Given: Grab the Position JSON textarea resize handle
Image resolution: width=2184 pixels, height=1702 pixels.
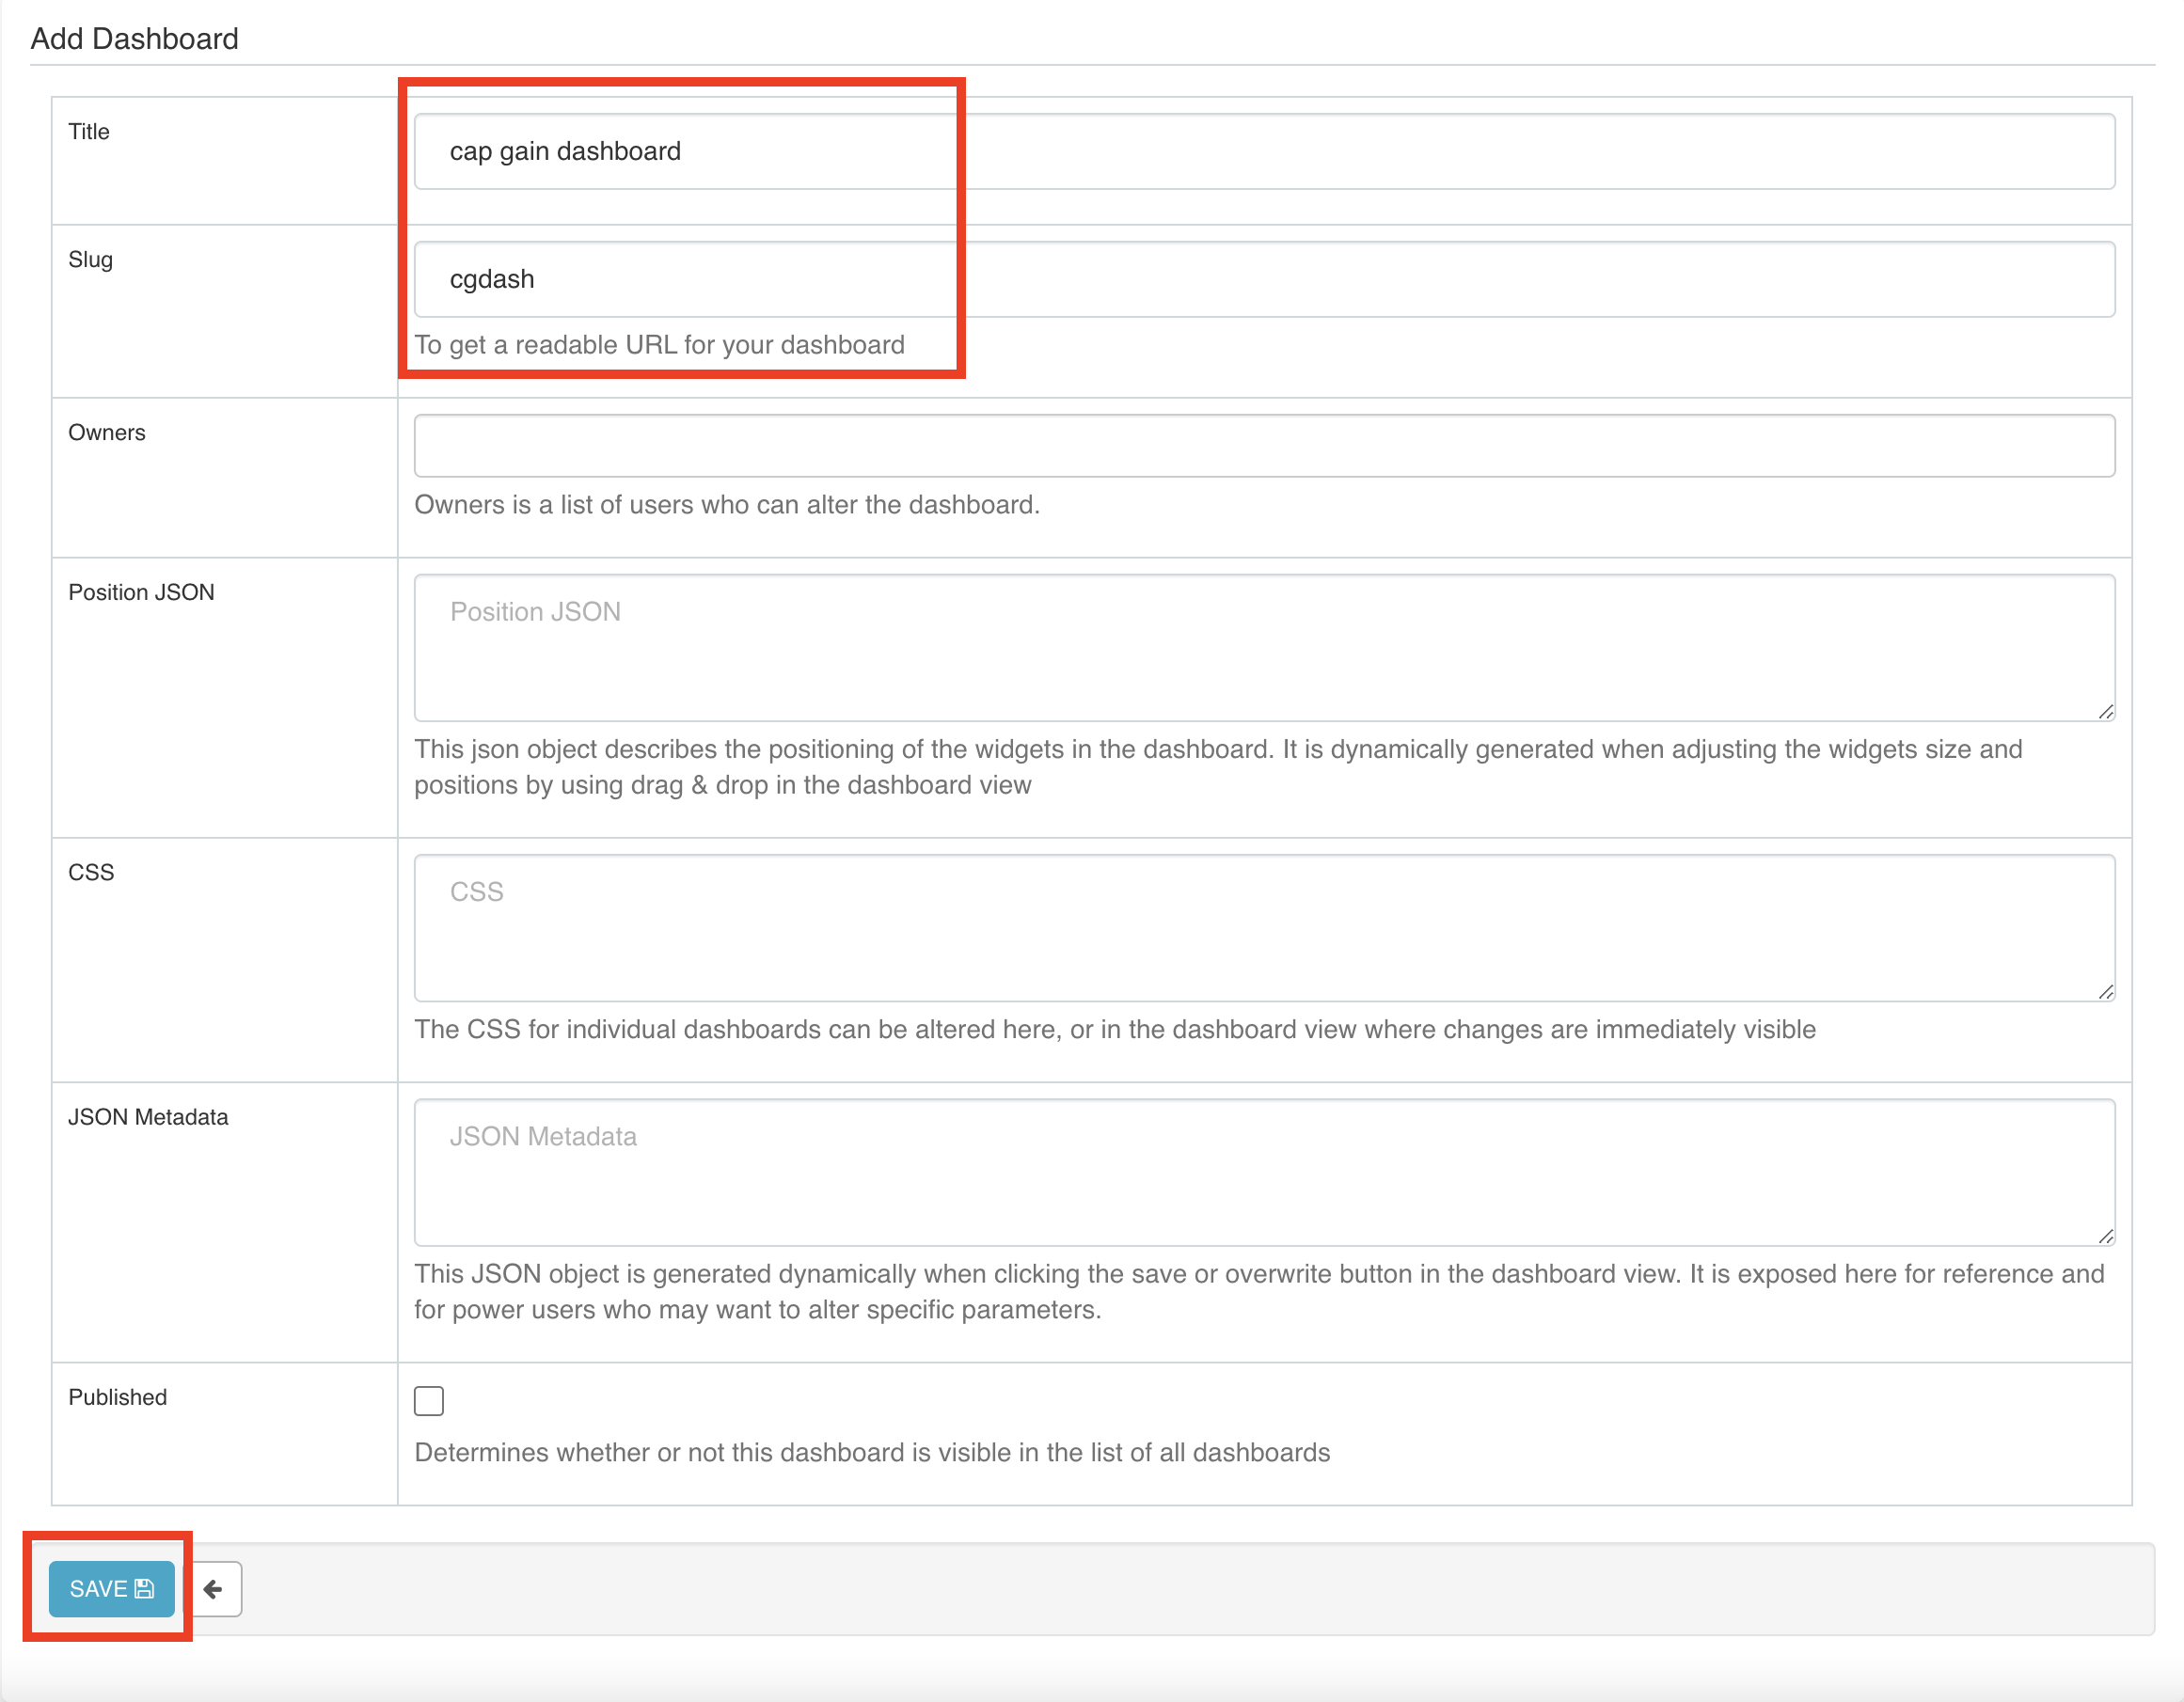Looking at the screenshot, I should pos(2106,712).
